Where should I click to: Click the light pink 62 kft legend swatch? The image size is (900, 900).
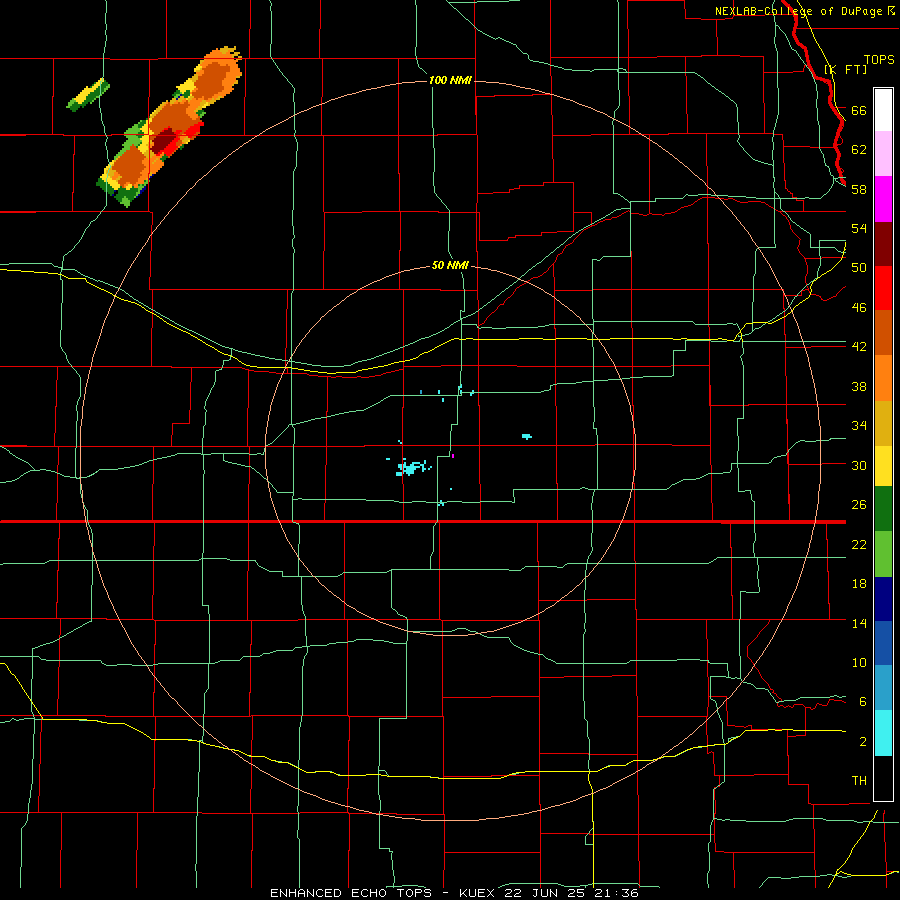tap(883, 154)
